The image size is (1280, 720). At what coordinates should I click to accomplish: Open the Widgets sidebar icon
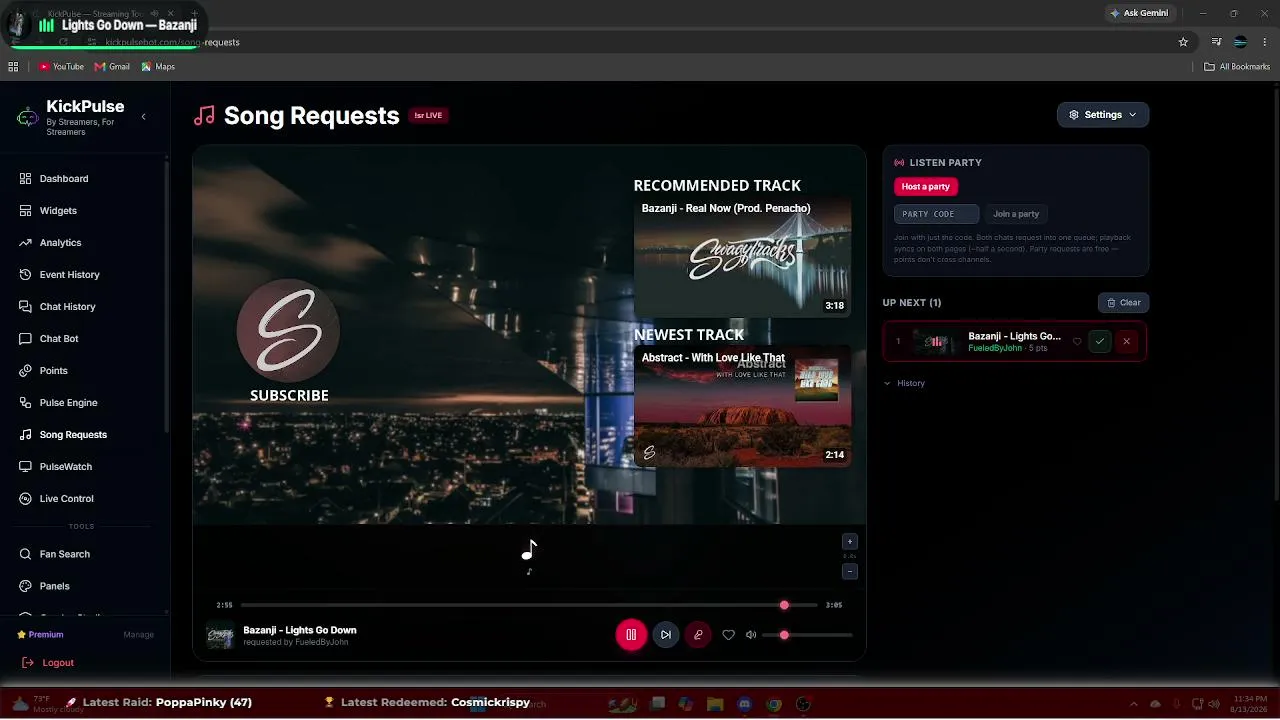click(26, 211)
